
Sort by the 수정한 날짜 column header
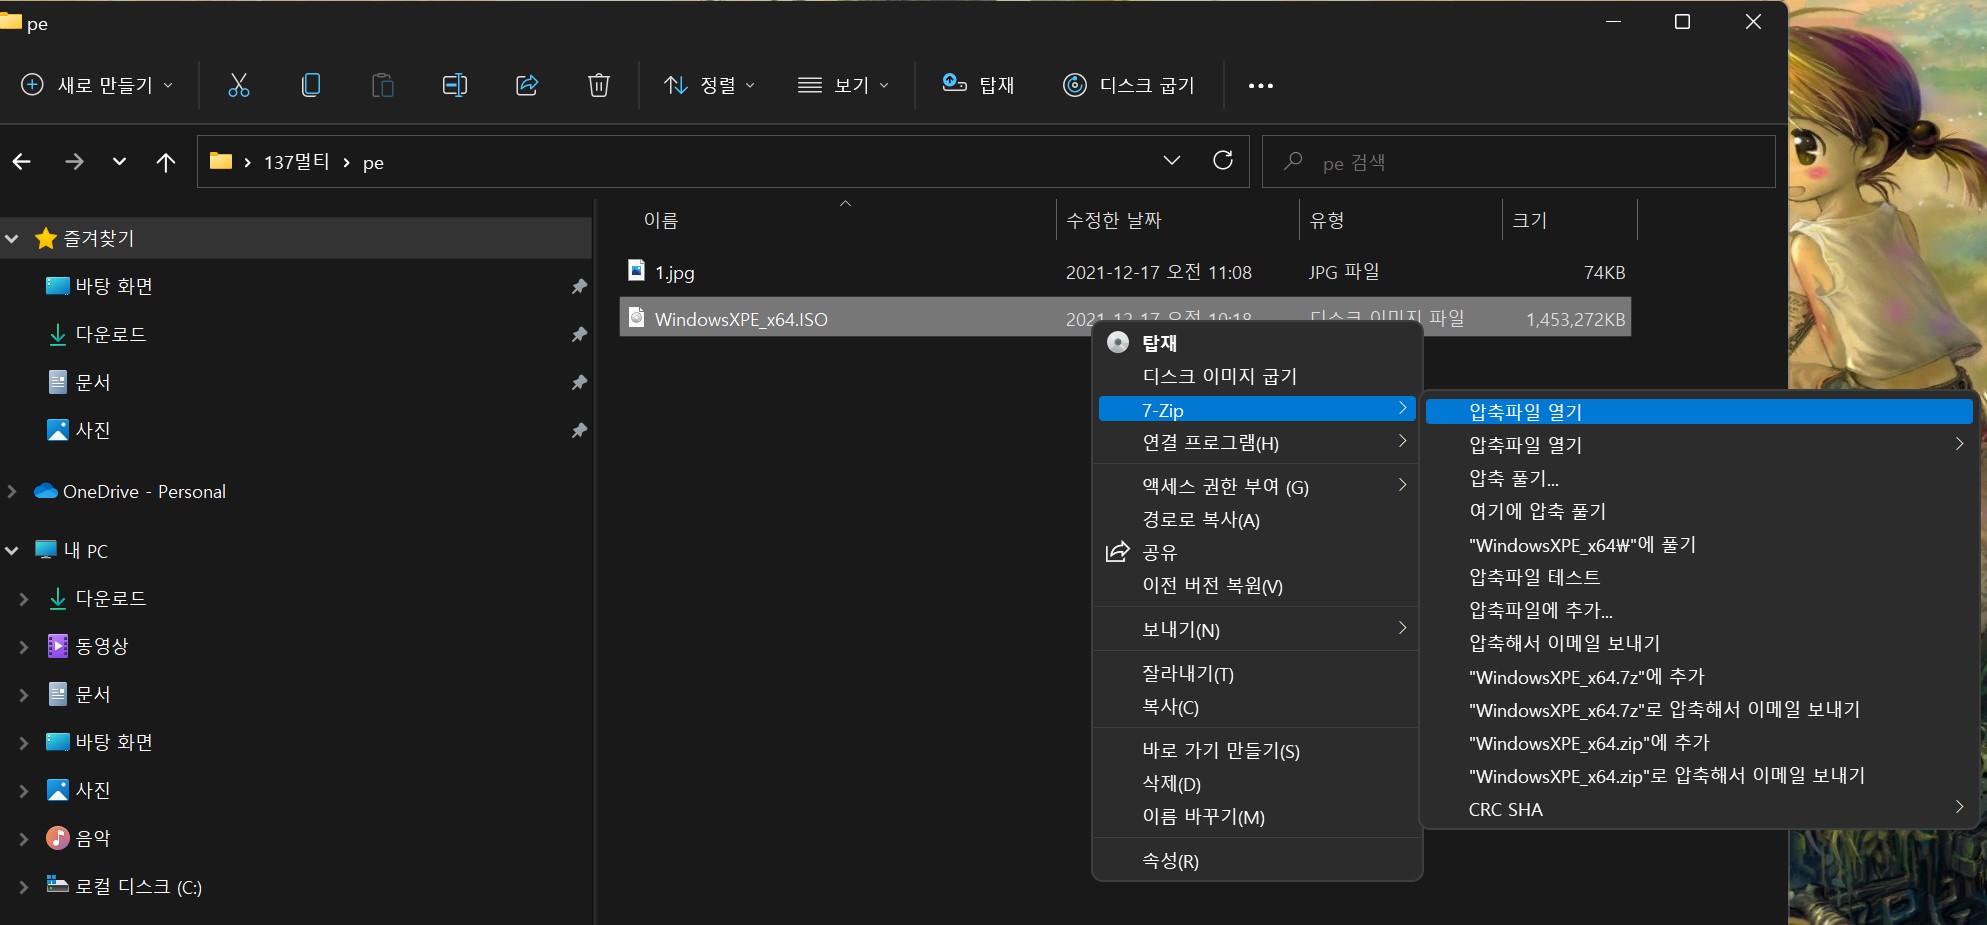[1114, 220]
